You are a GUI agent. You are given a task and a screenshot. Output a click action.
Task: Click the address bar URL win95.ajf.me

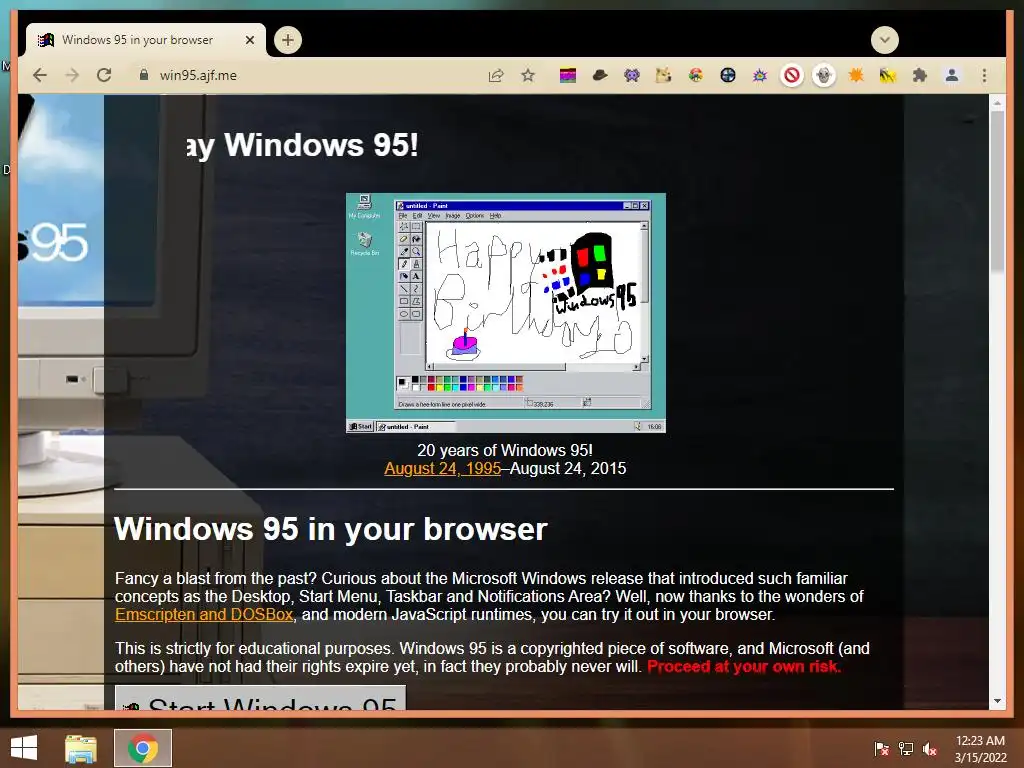pyautogui.click(x=198, y=75)
